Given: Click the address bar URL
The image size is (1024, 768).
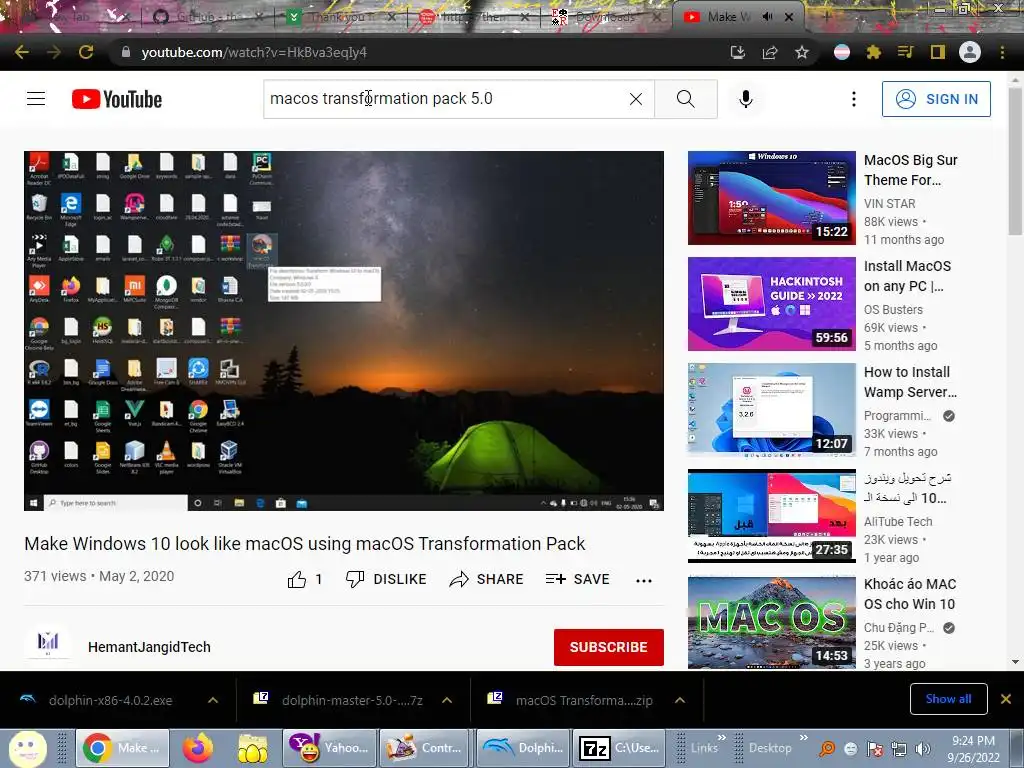Looking at the screenshot, I should point(254,52).
